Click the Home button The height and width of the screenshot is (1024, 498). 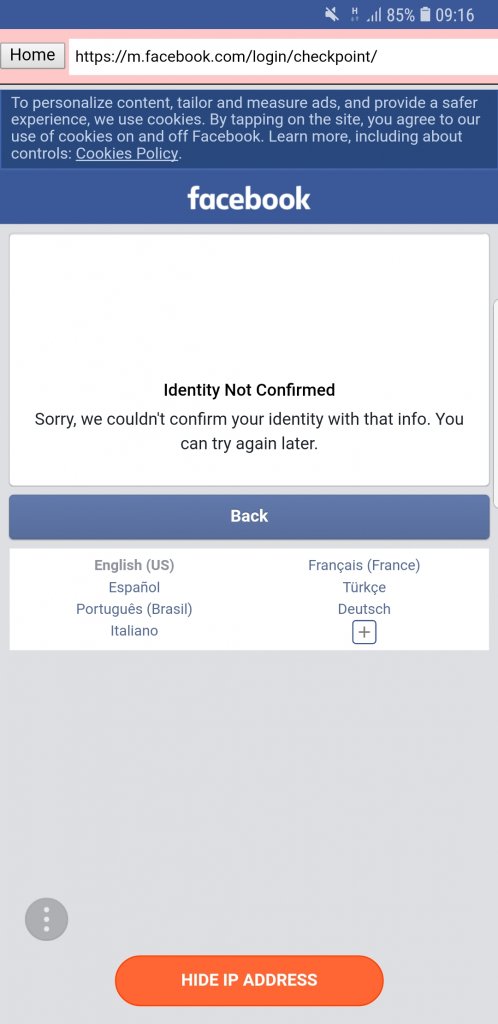33,55
